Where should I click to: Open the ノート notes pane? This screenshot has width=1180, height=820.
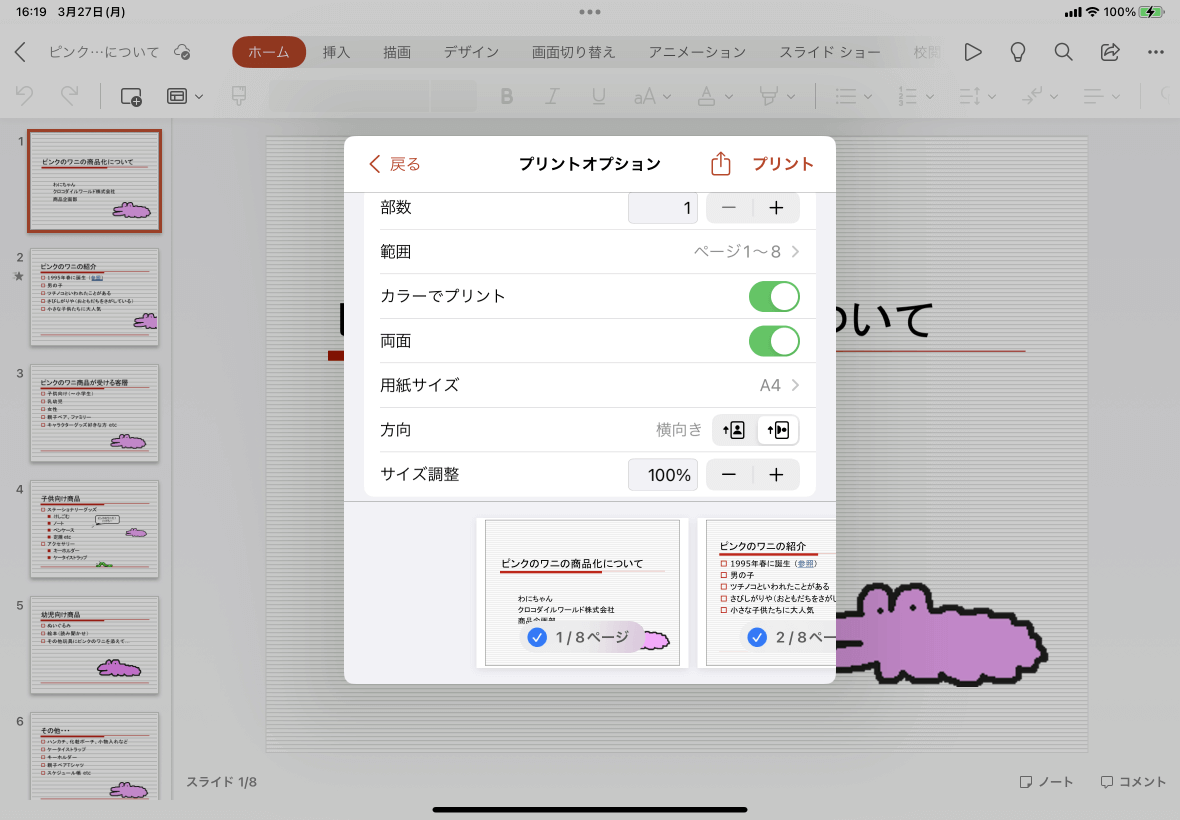coord(1046,782)
